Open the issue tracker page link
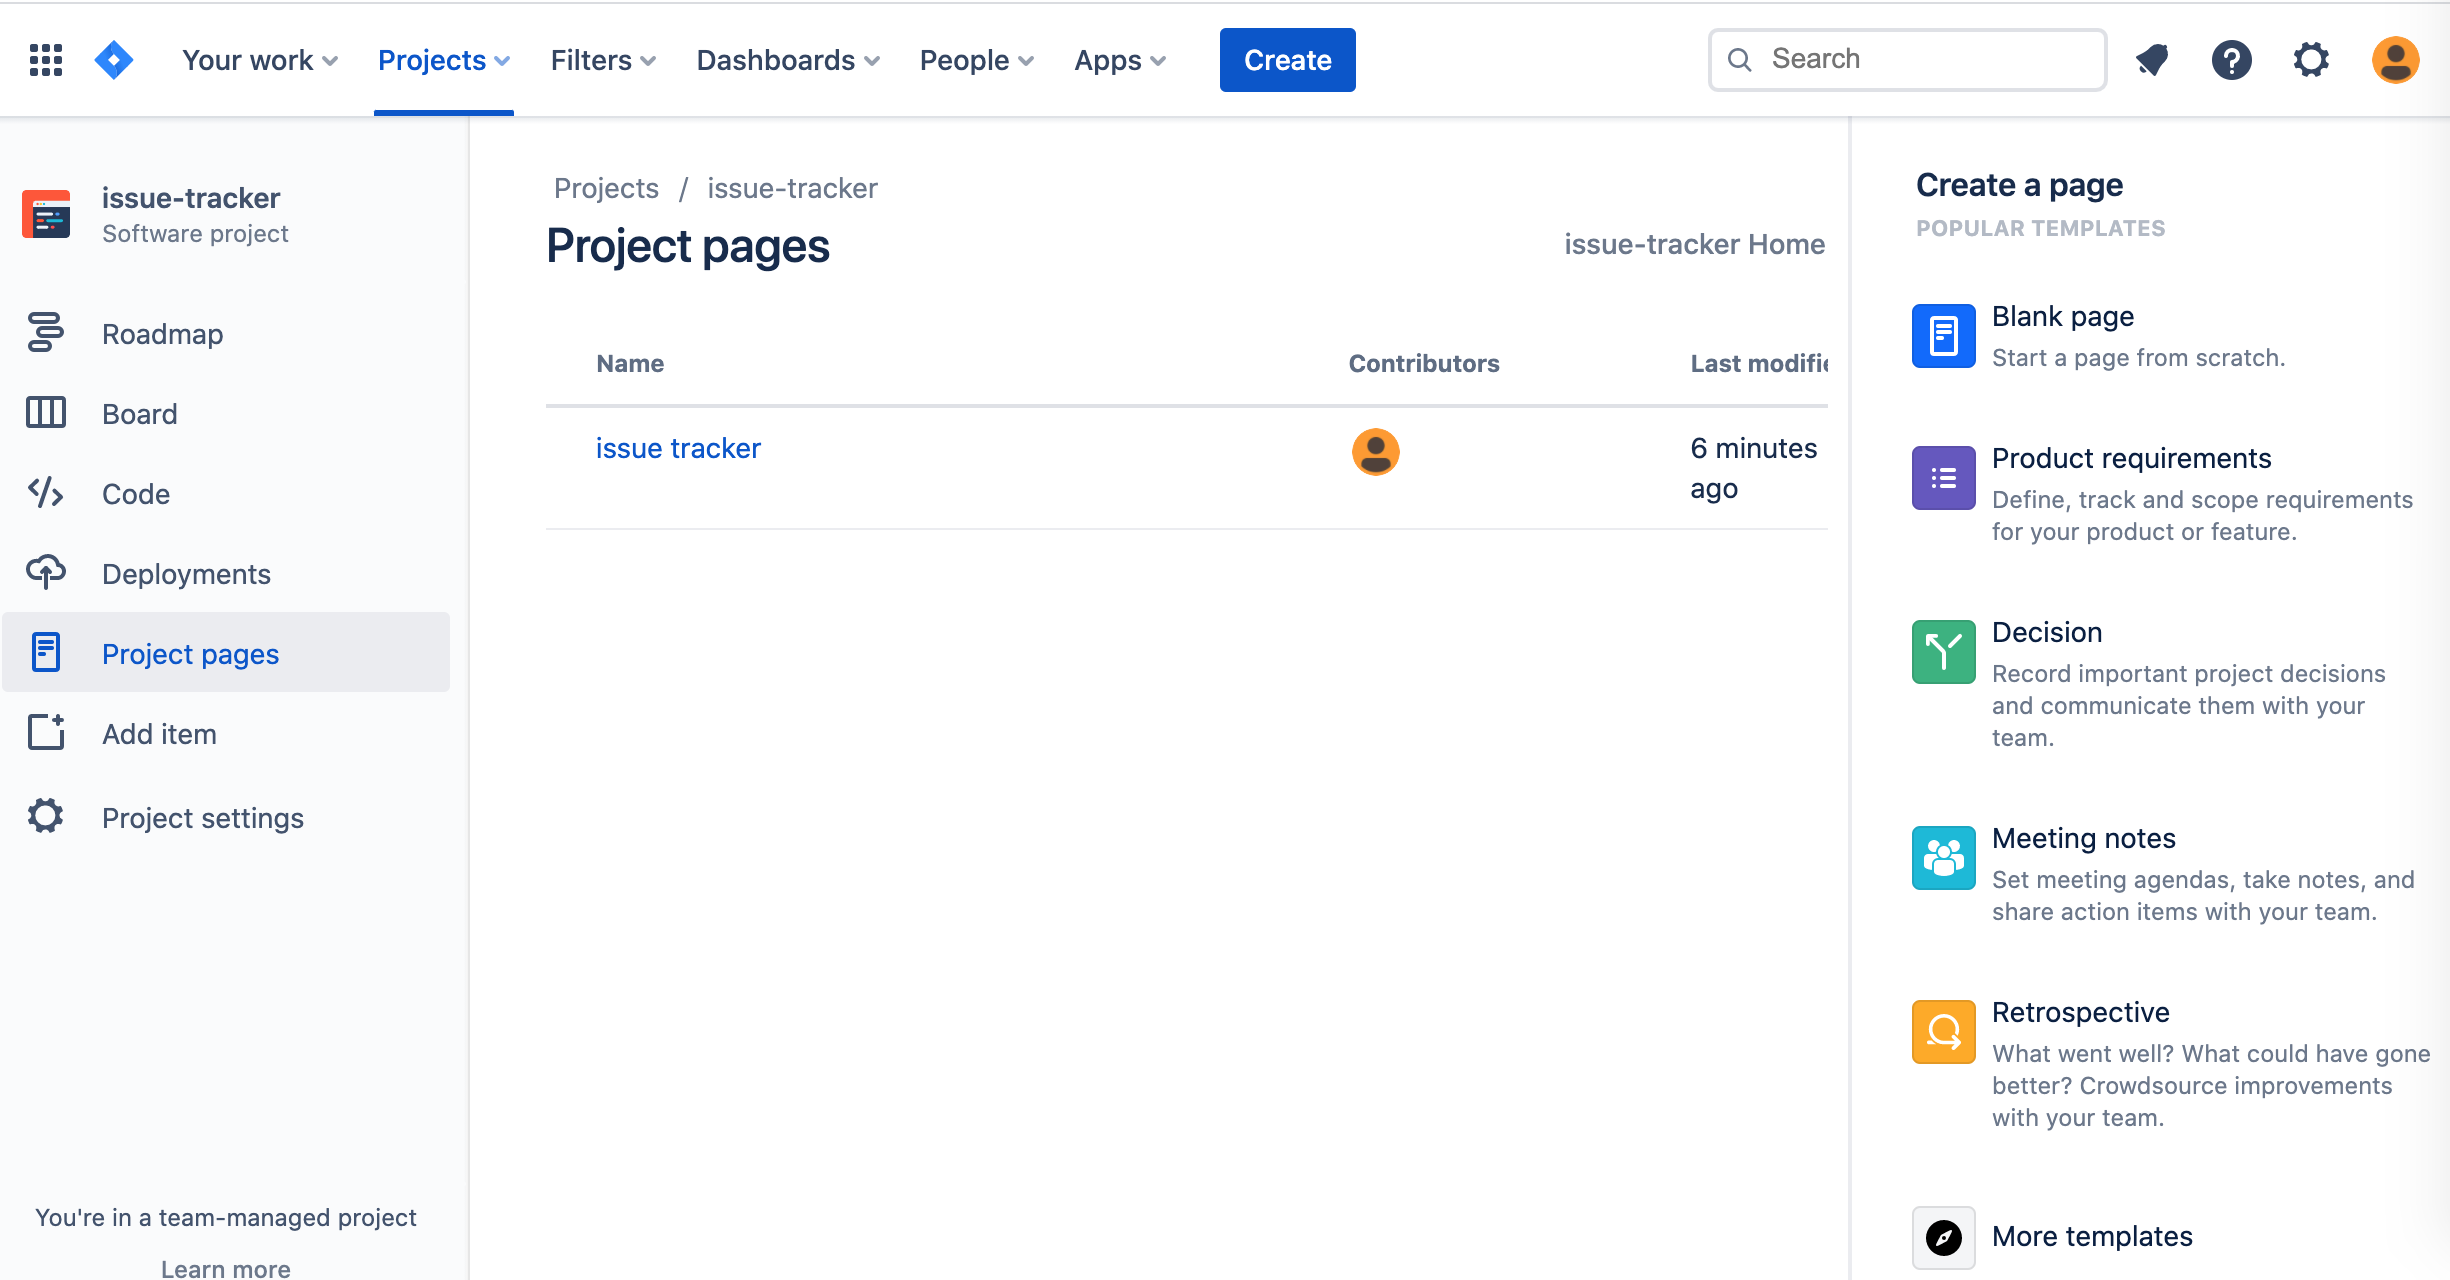The image size is (2450, 1280). coord(678,448)
